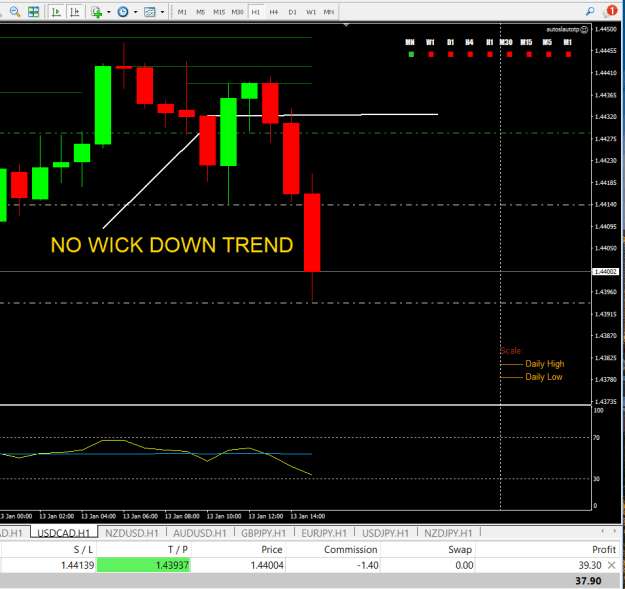Viewport: 625px width, 589px height.
Task: Open the notification bubble with red badge
Action: pos(610,11)
